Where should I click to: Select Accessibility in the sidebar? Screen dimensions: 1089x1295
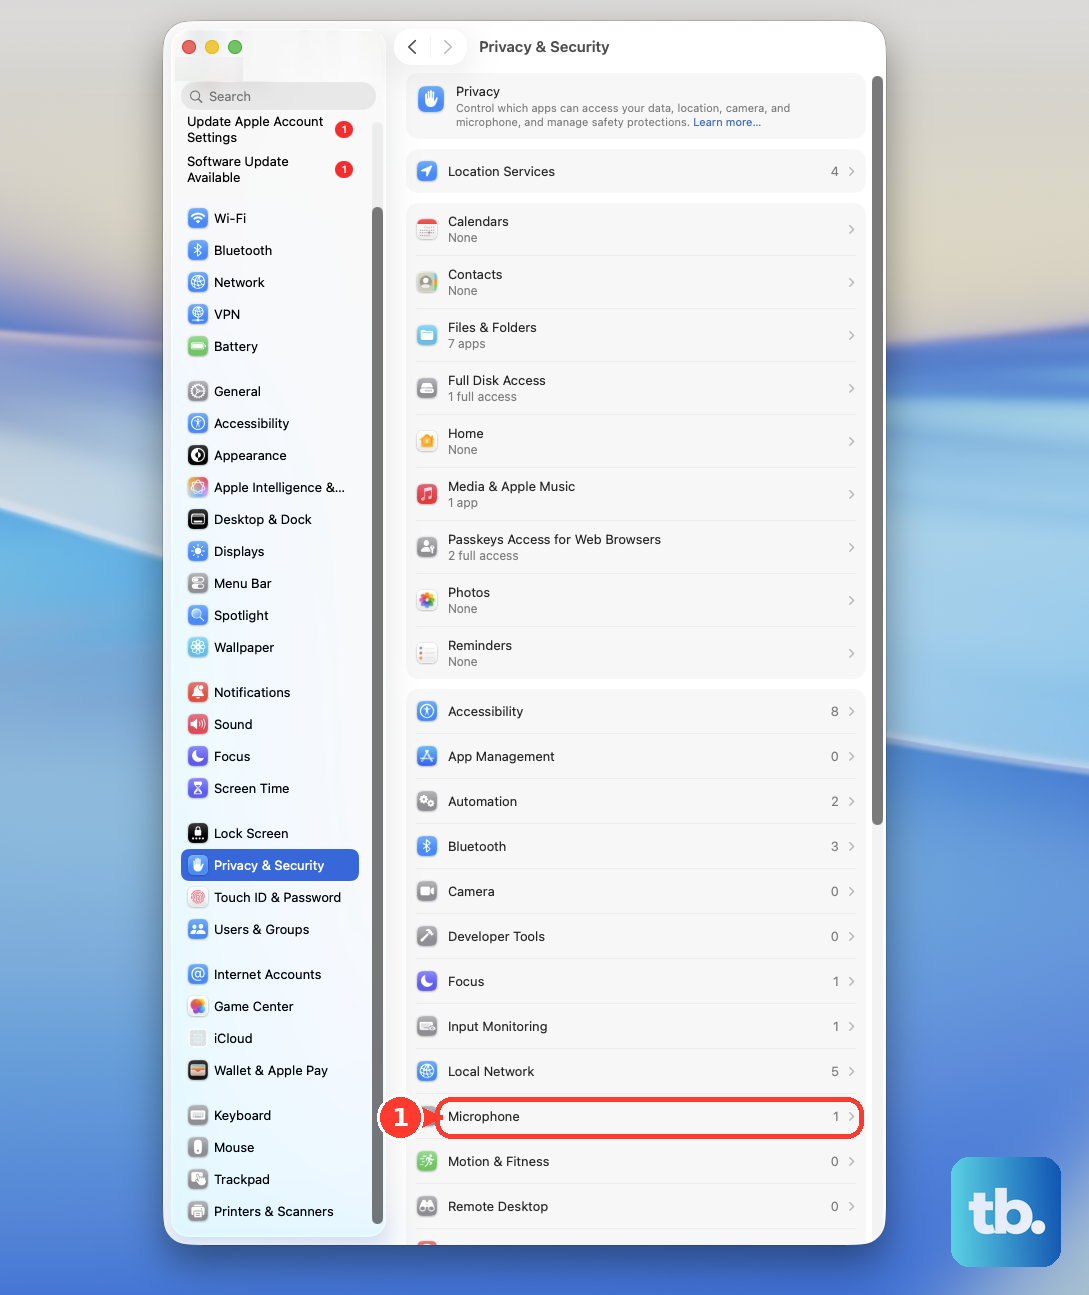270,423
